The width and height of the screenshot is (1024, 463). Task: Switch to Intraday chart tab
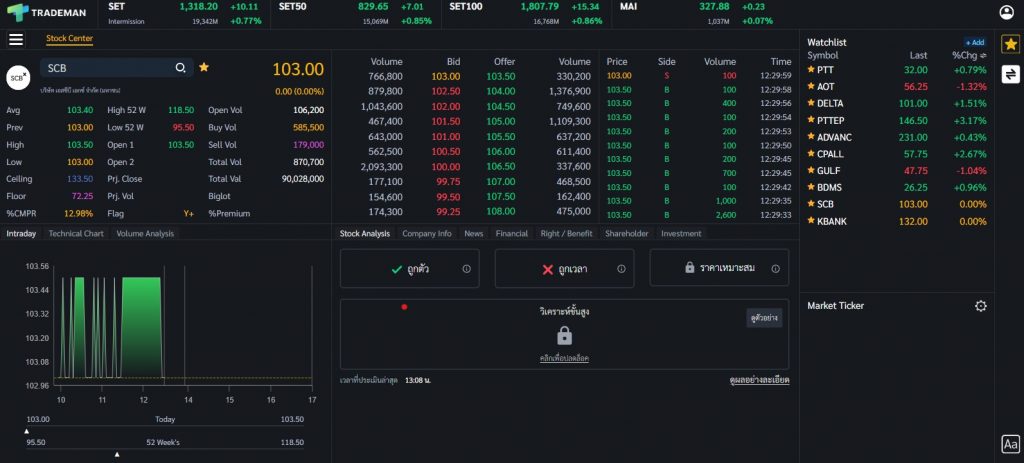tap(21, 233)
